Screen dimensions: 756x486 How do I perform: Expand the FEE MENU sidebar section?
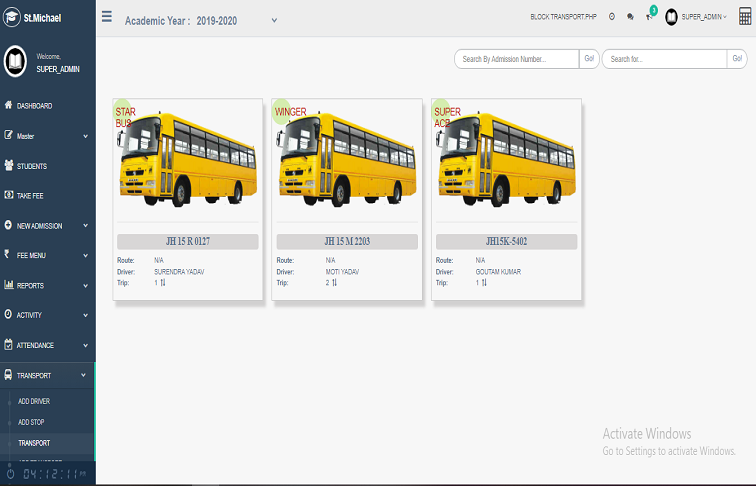coord(47,256)
